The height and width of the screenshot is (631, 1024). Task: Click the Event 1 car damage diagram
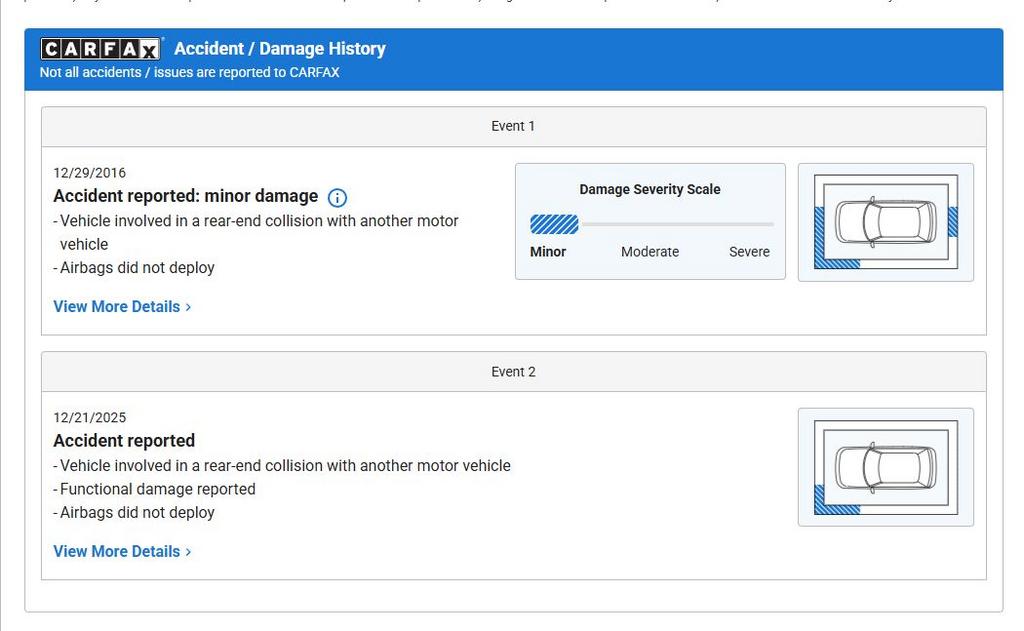[885, 222]
